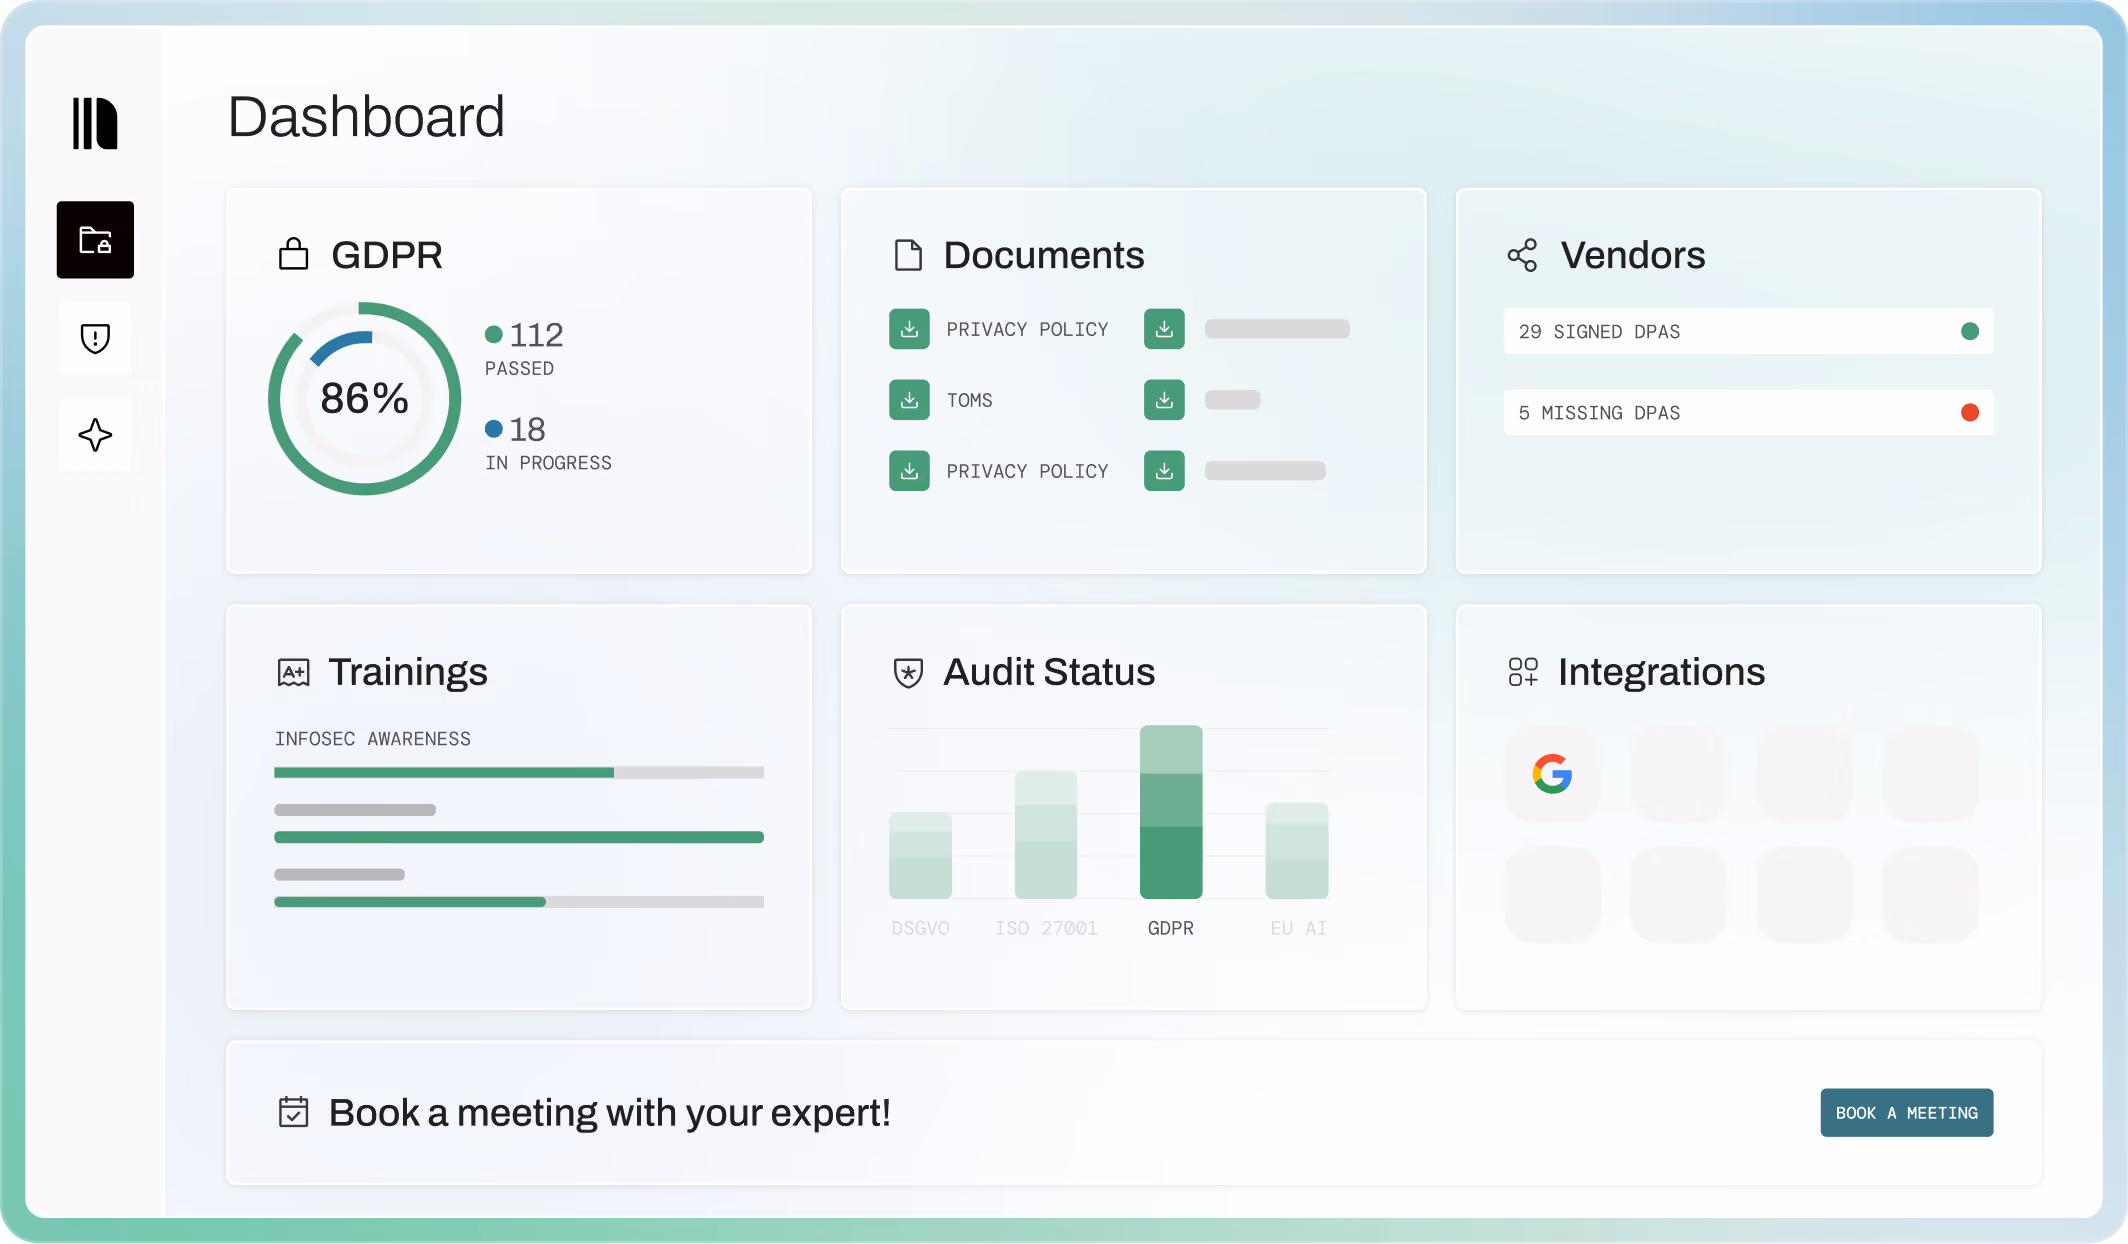Viewport: 2128px width, 1244px height.
Task: Click Book a meeting with your expert text
Action: 609,1112
